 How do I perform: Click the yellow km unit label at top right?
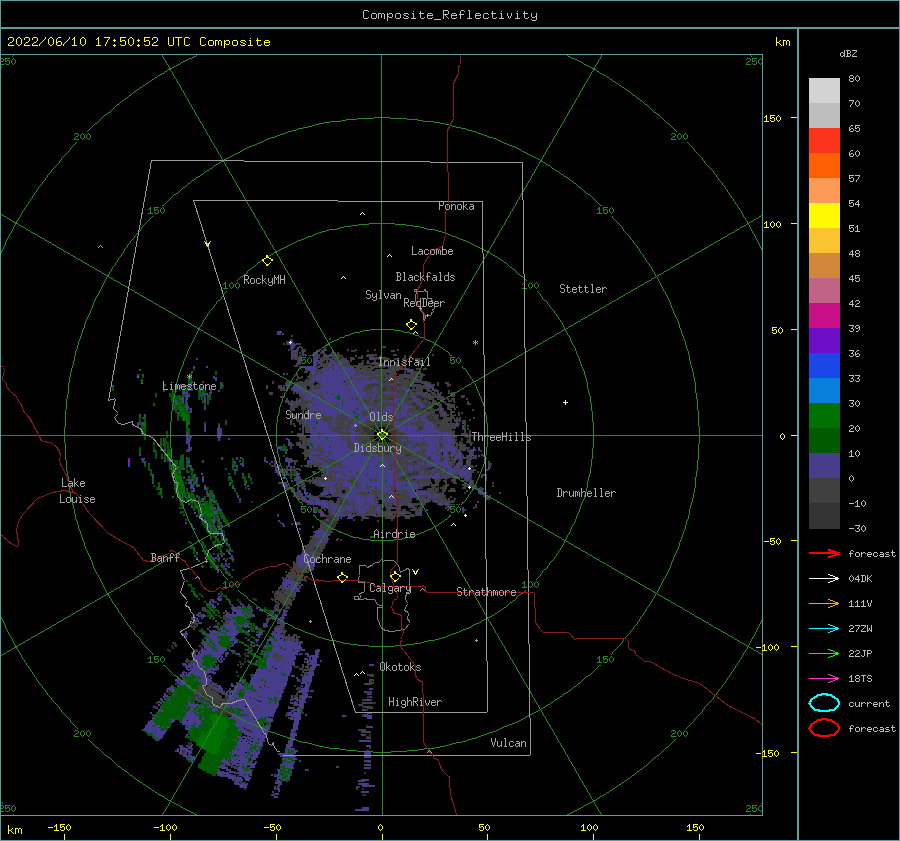(x=782, y=42)
